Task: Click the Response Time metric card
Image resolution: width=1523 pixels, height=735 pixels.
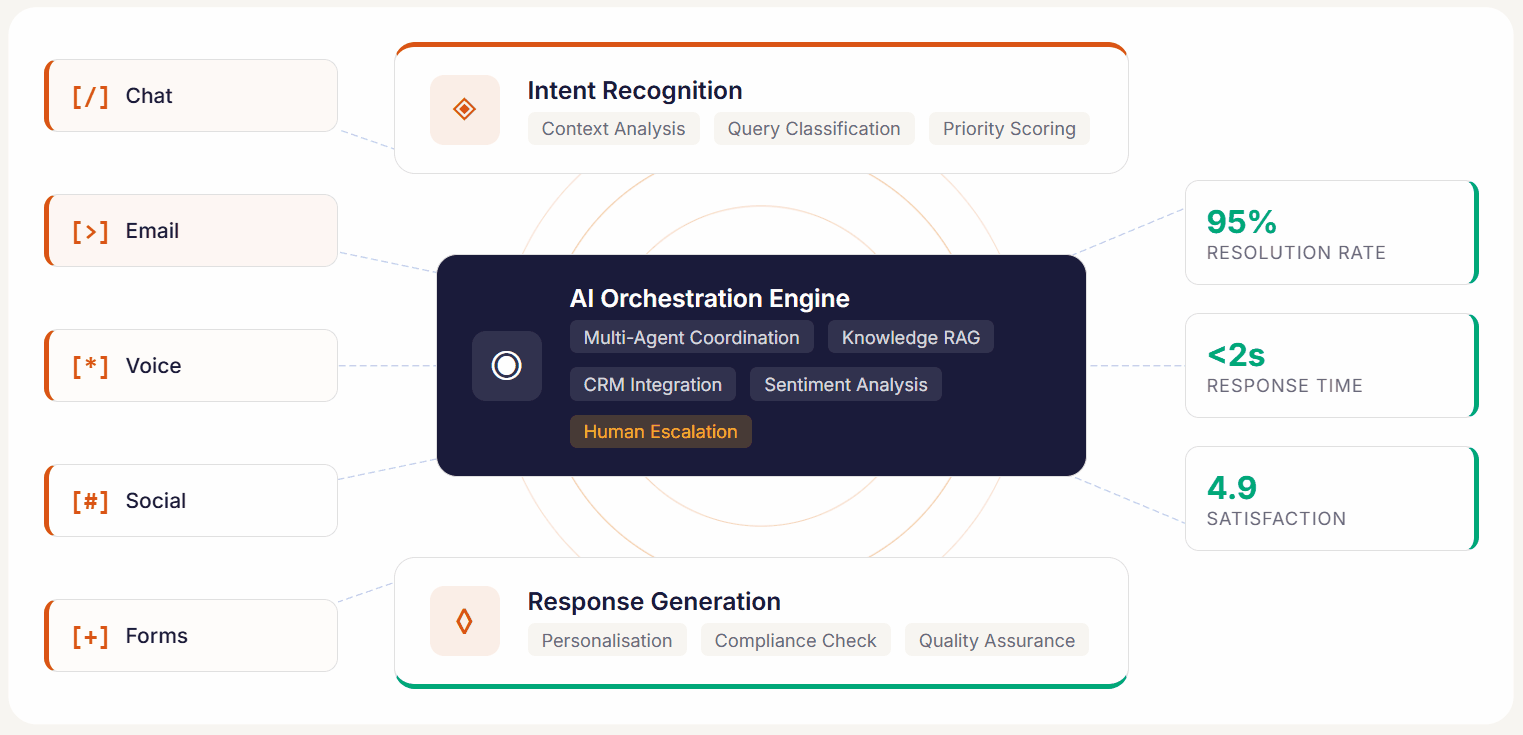Action: 1330,365
